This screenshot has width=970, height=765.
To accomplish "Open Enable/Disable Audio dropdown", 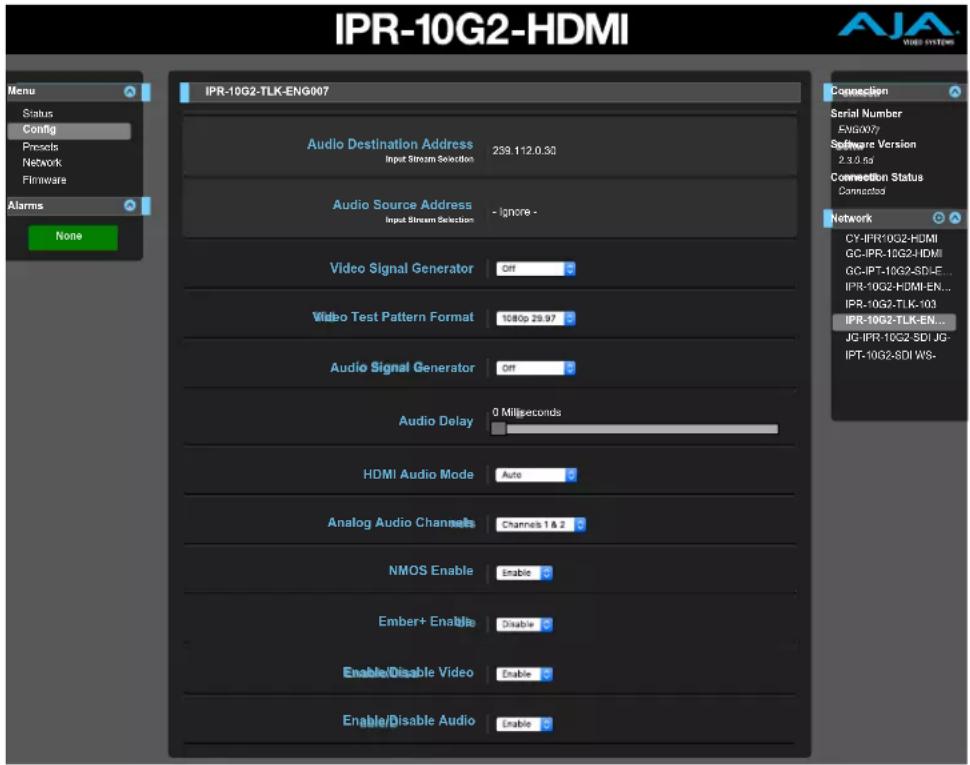I will pyautogui.click(x=525, y=724).
